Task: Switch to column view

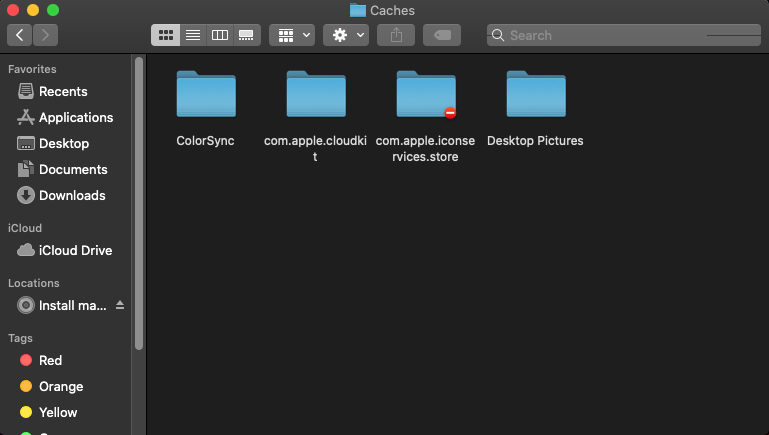Action: pyautogui.click(x=219, y=35)
